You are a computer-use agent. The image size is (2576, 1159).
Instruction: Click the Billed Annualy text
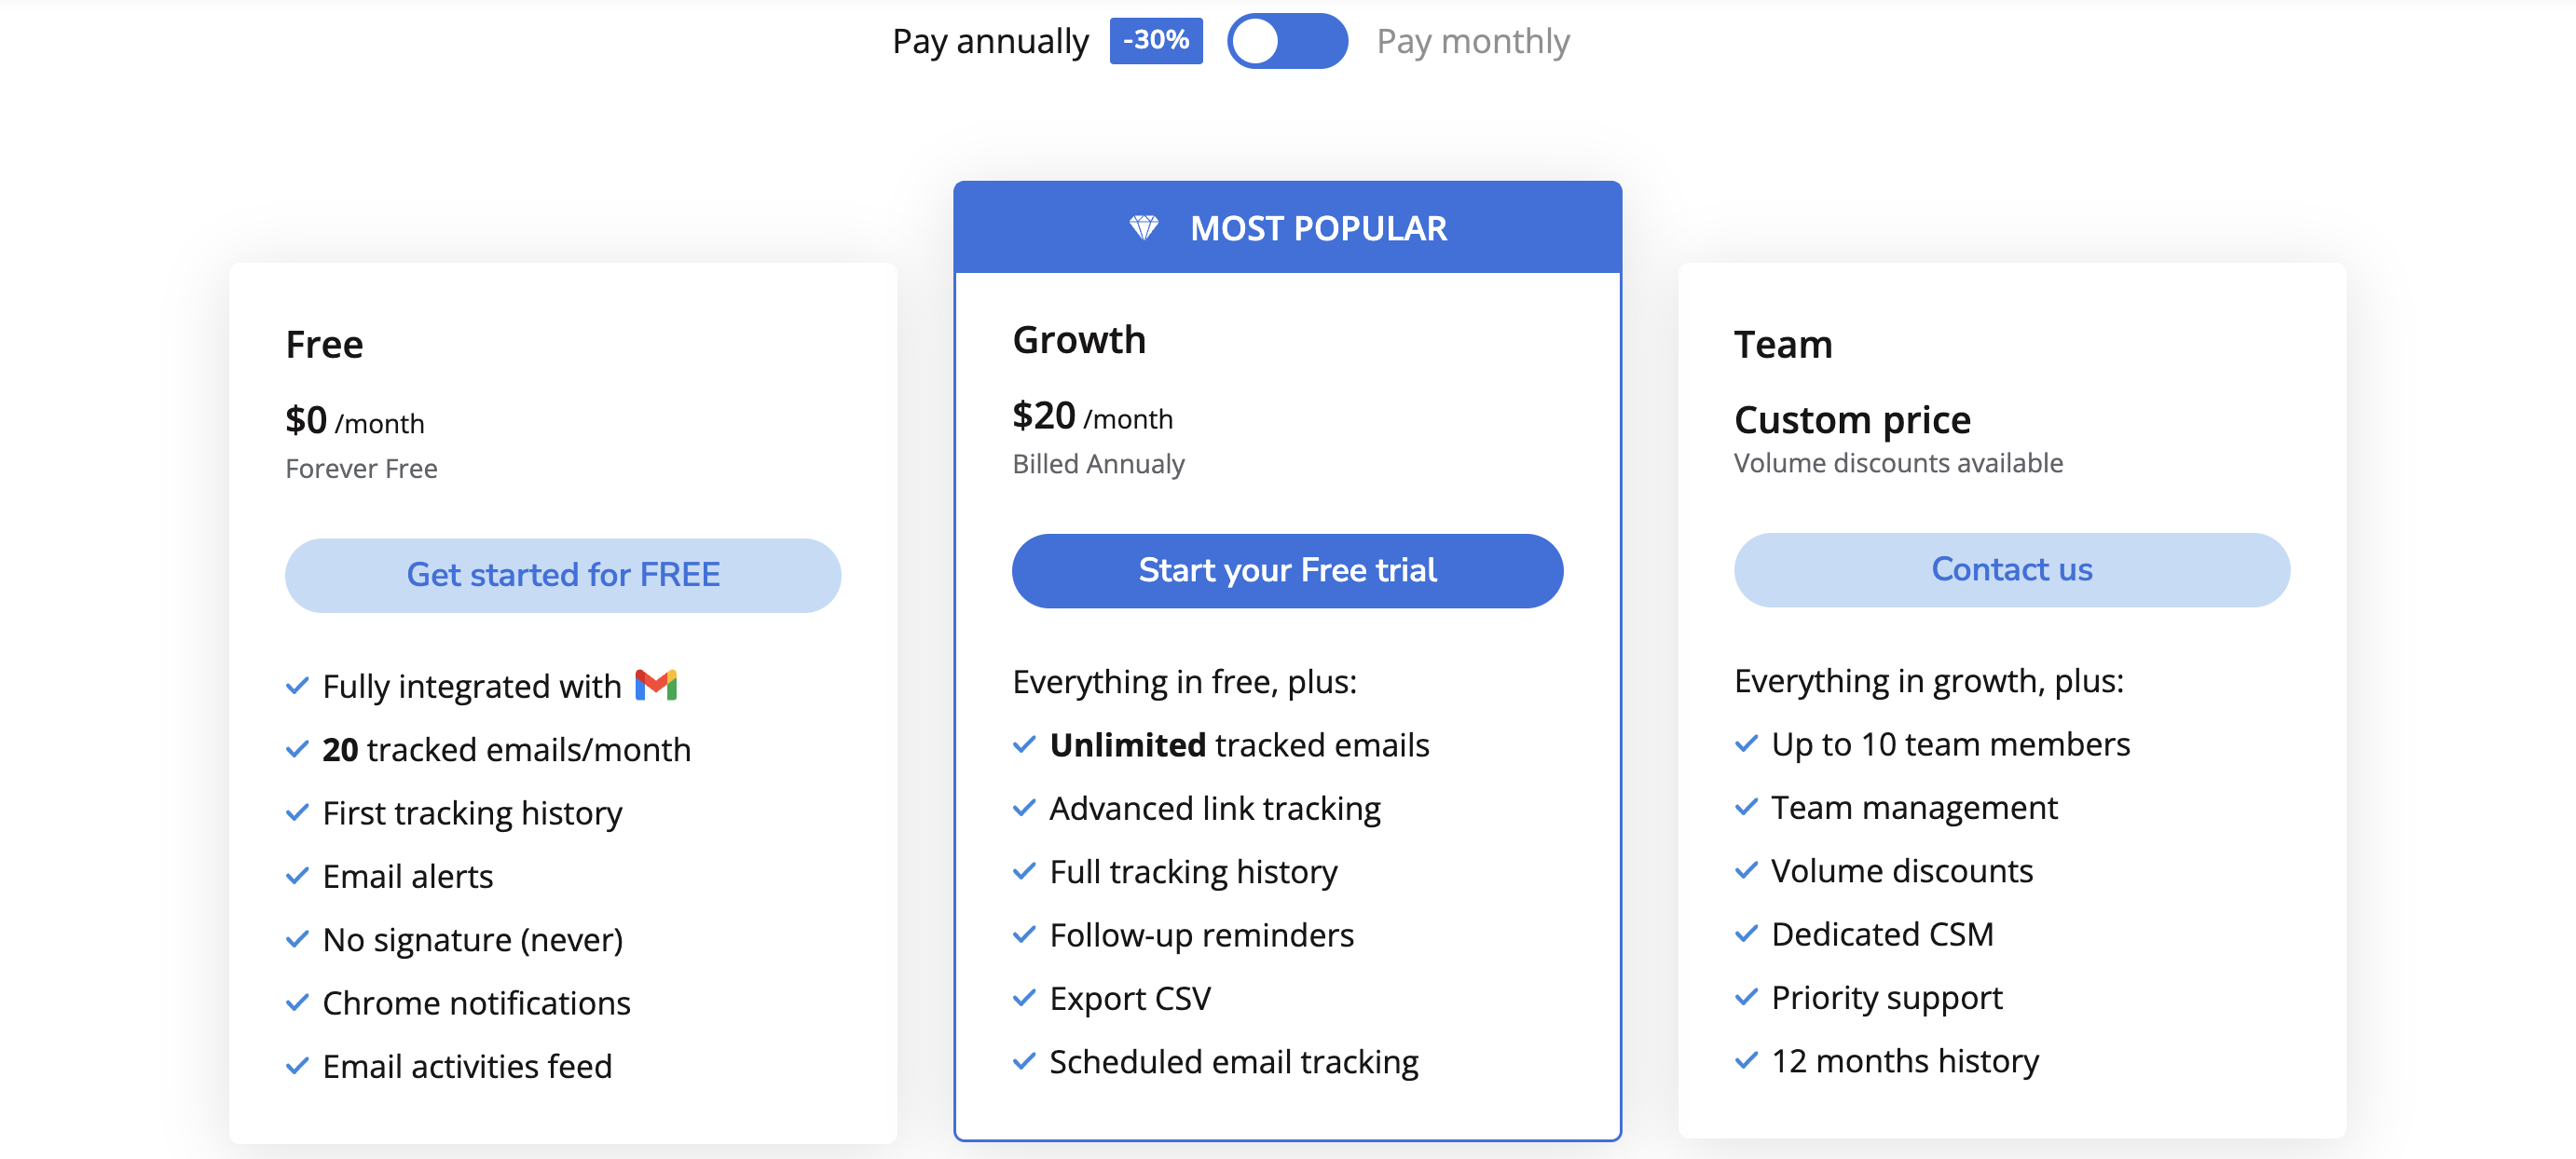[1098, 464]
